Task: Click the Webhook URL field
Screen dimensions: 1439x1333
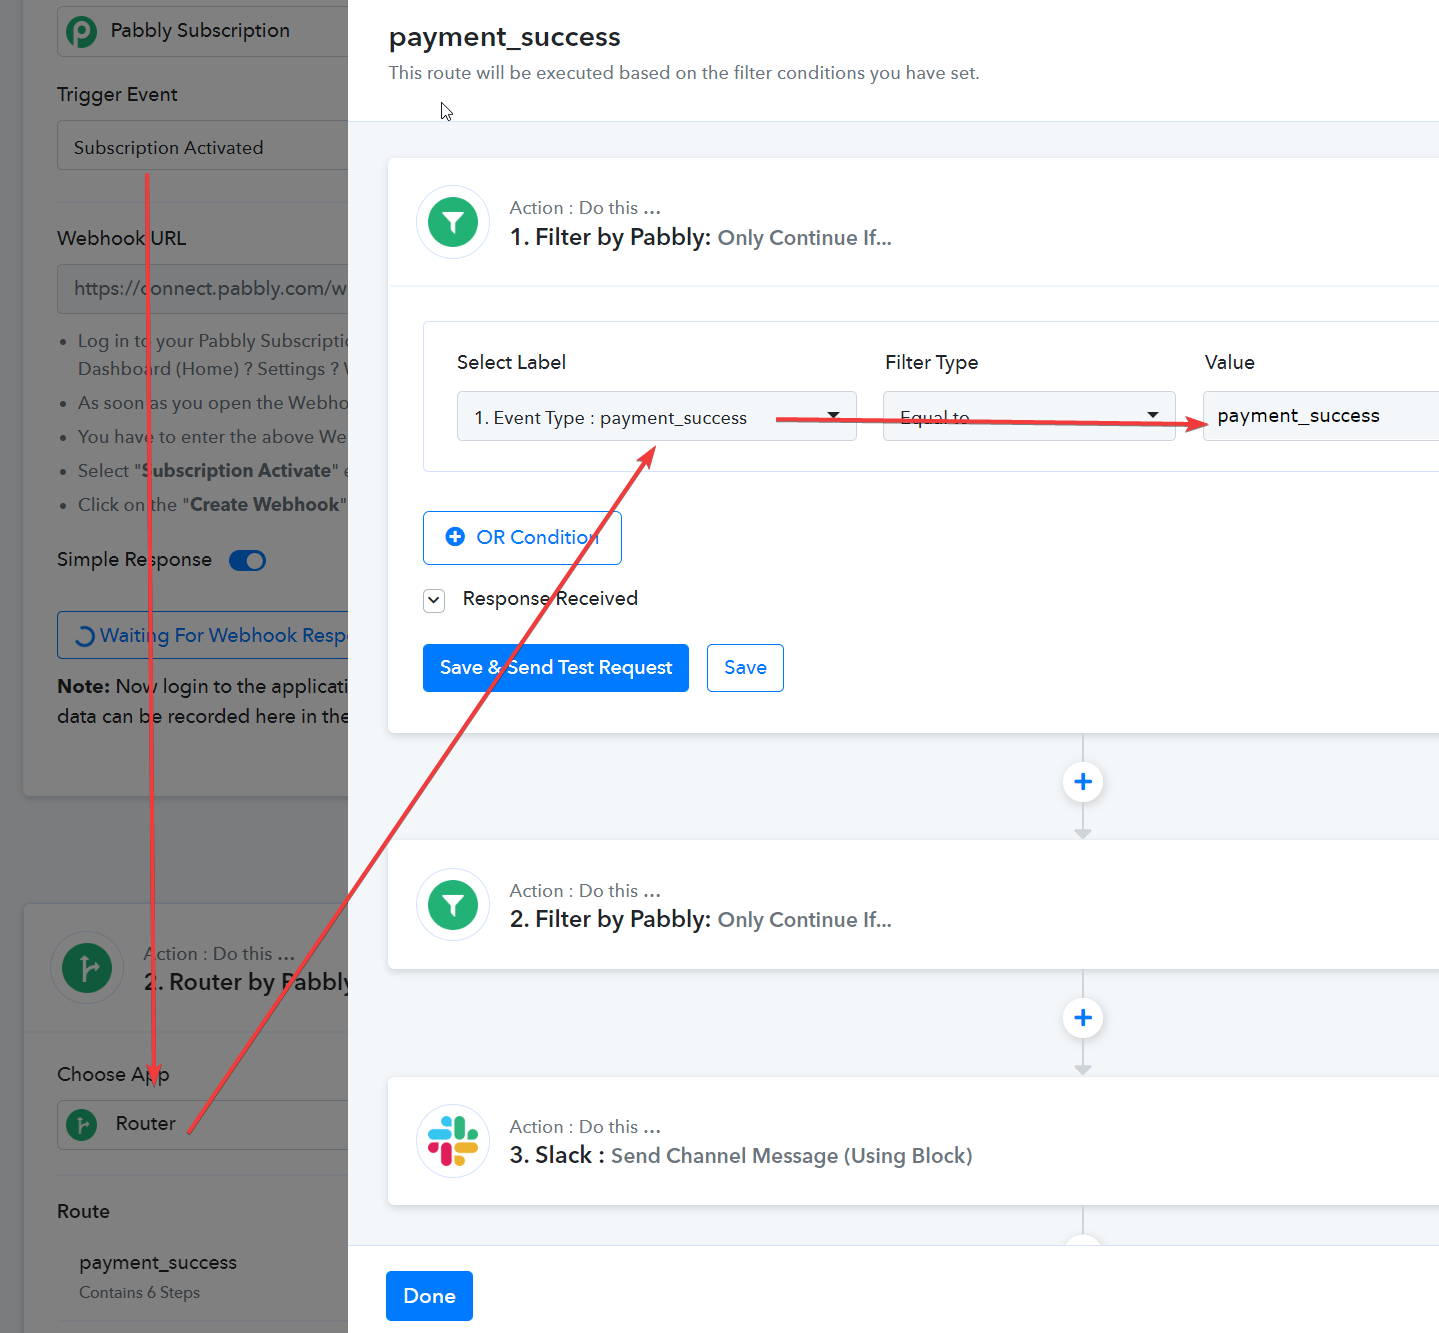Action: [x=203, y=288]
